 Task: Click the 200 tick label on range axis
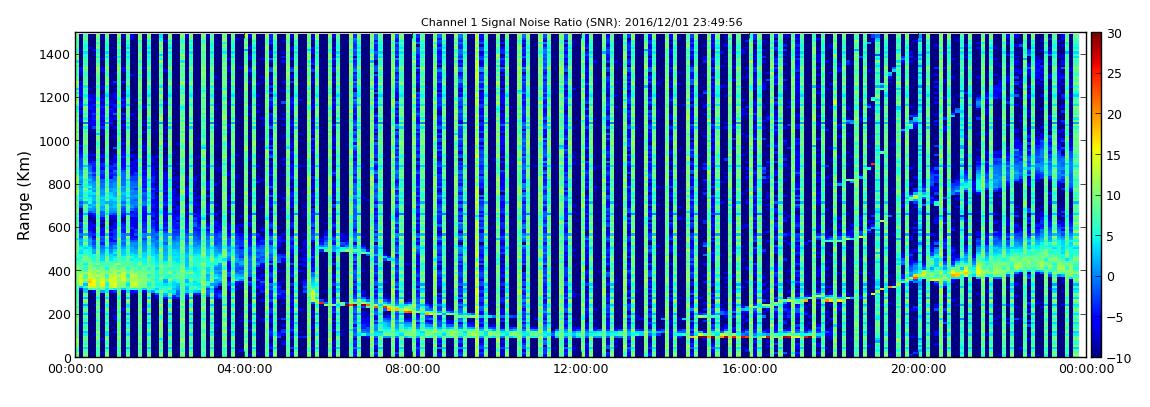tap(59, 314)
